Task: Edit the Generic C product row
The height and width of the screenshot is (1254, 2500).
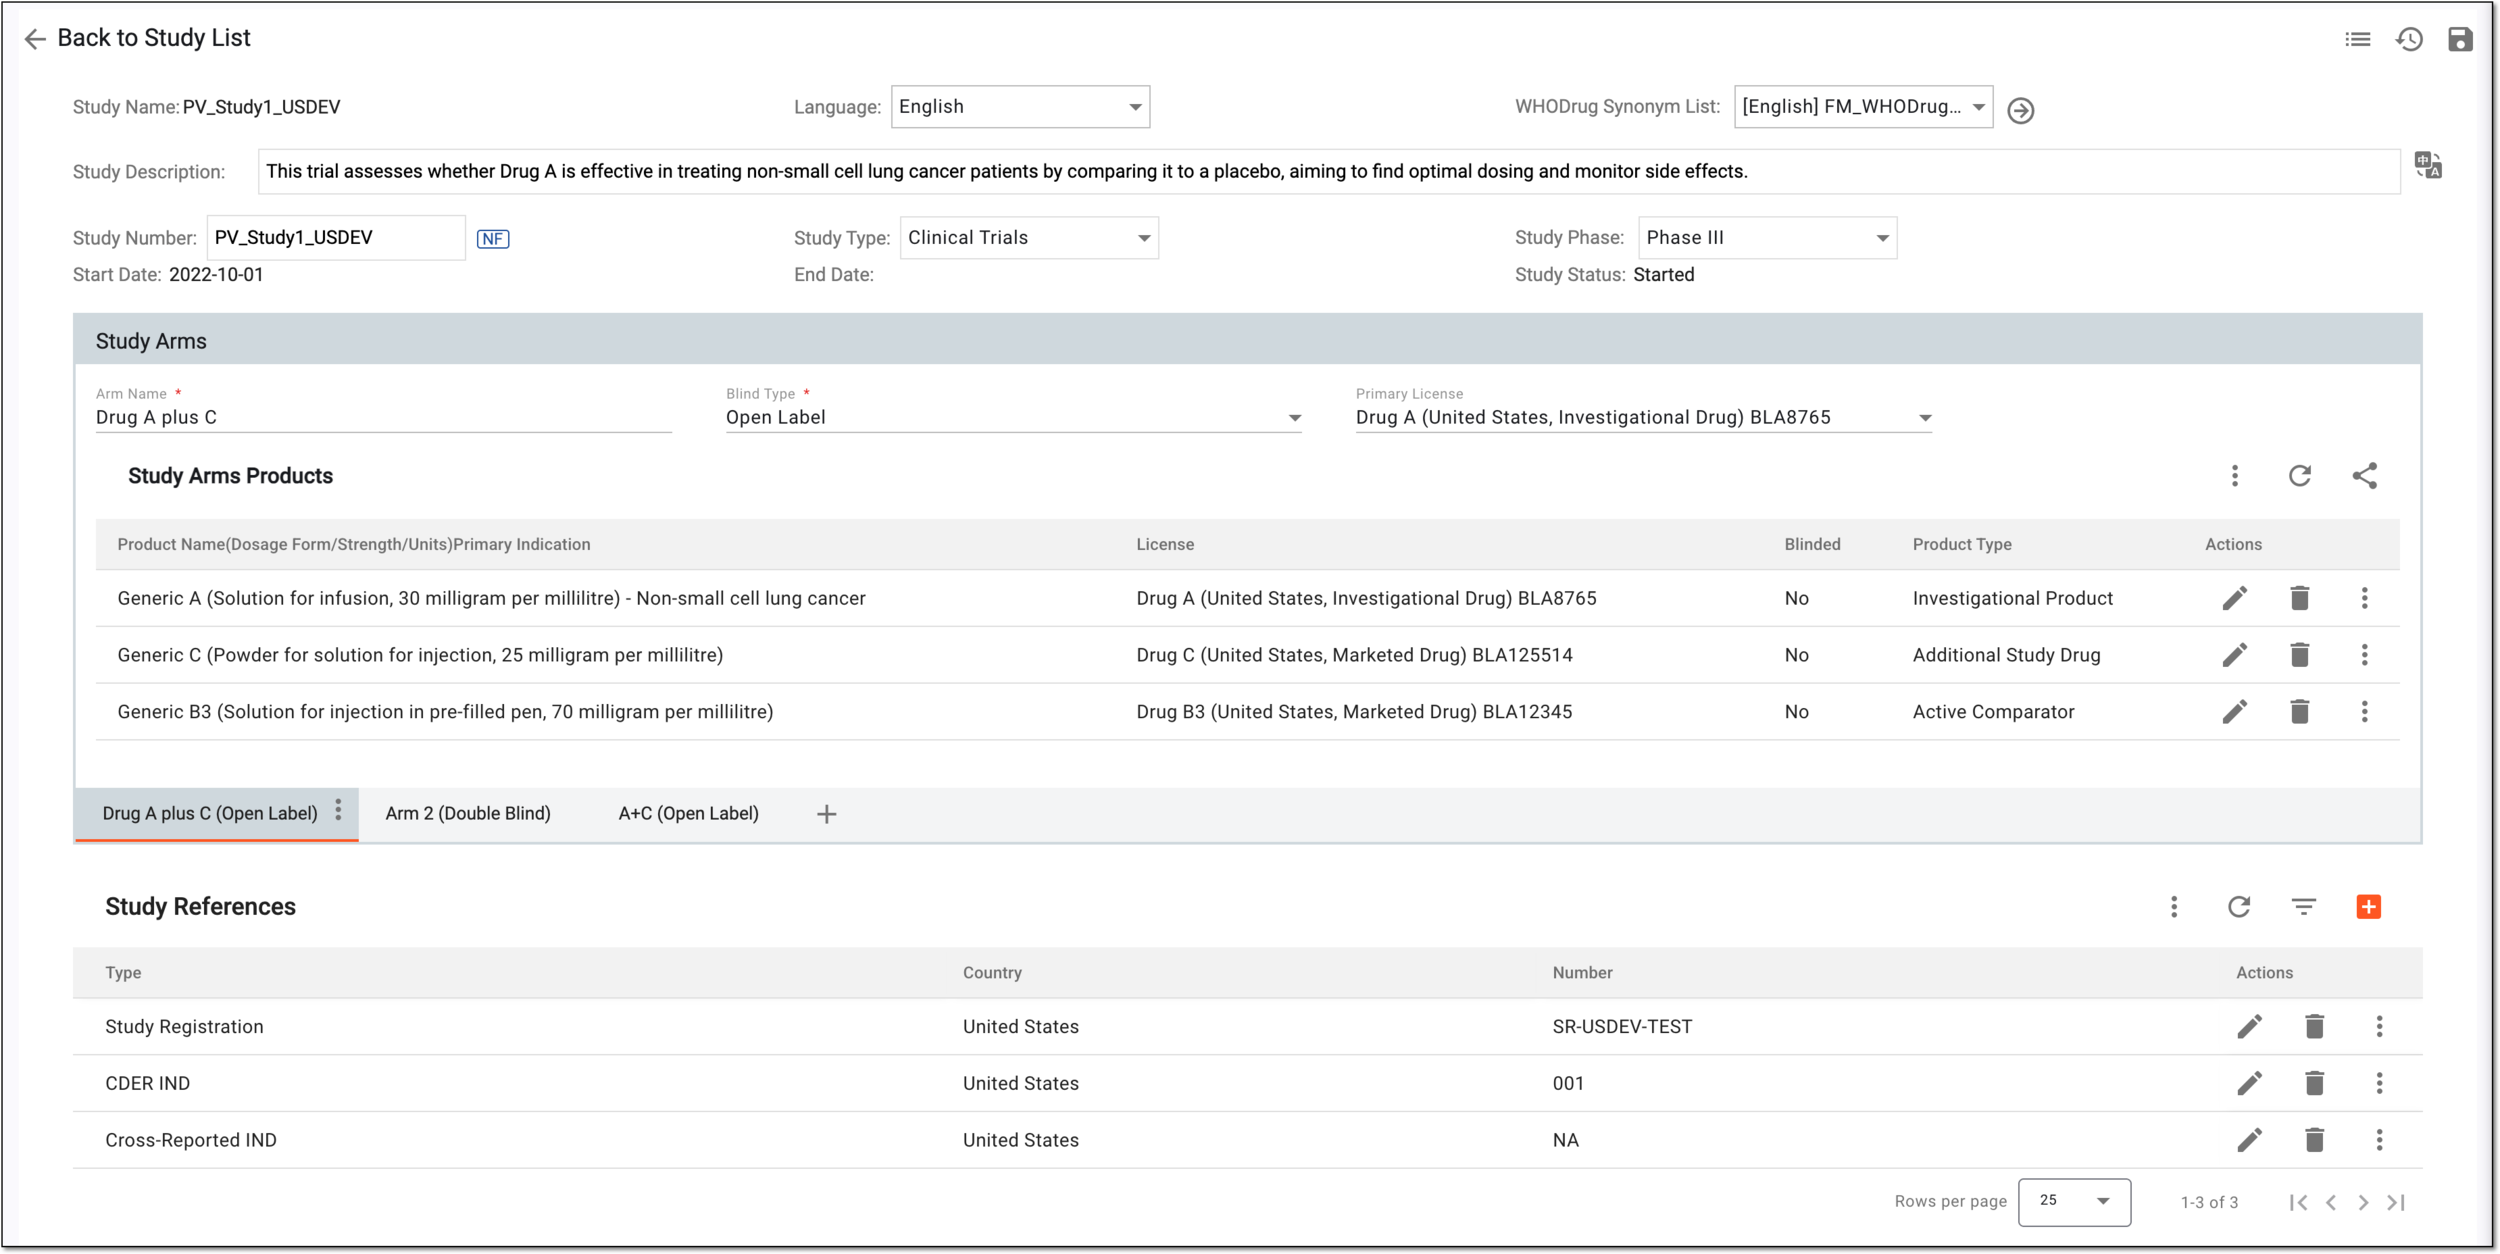Action: pos(2234,655)
